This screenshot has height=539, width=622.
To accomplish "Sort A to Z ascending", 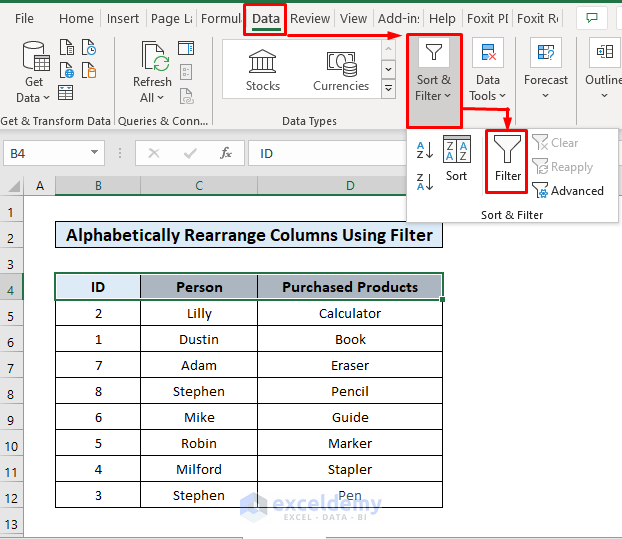I will pyautogui.click(x=424, y=150).
